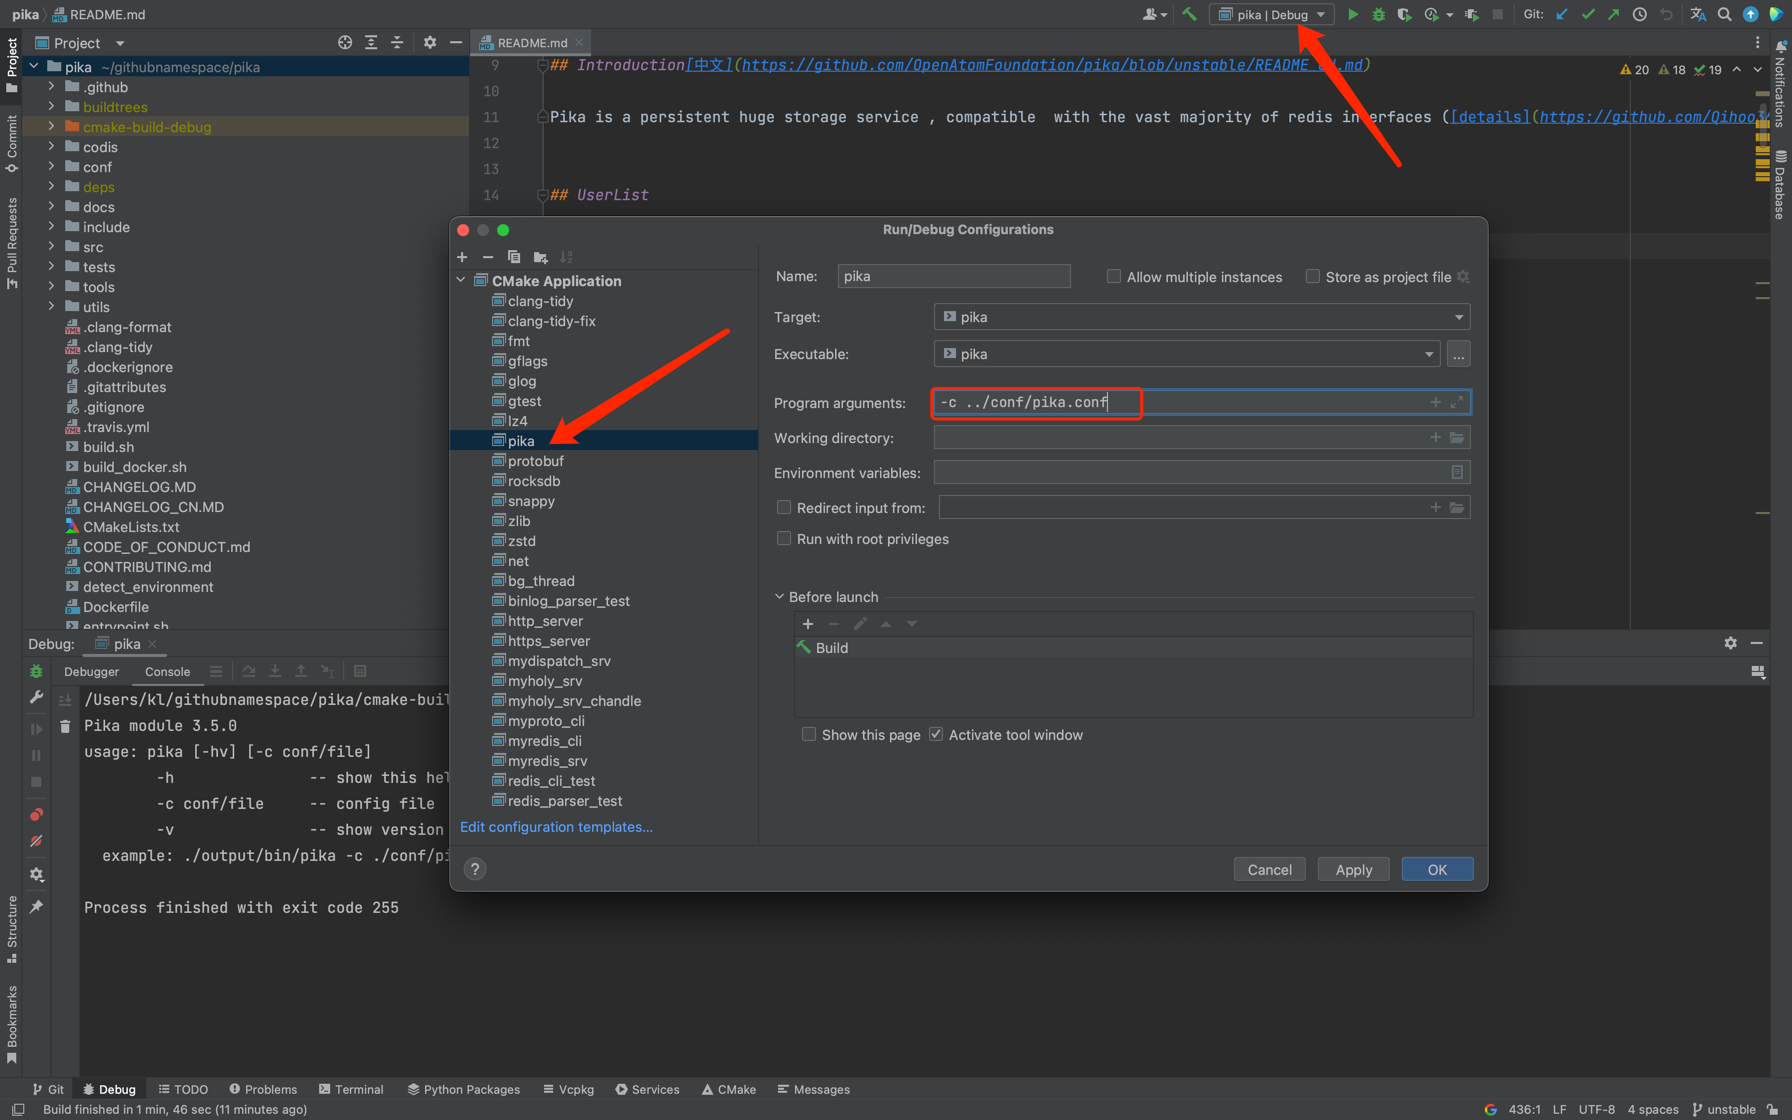1792x1120 pixels.
Task: Expand the codis folder
Action: tap(52, 147)
